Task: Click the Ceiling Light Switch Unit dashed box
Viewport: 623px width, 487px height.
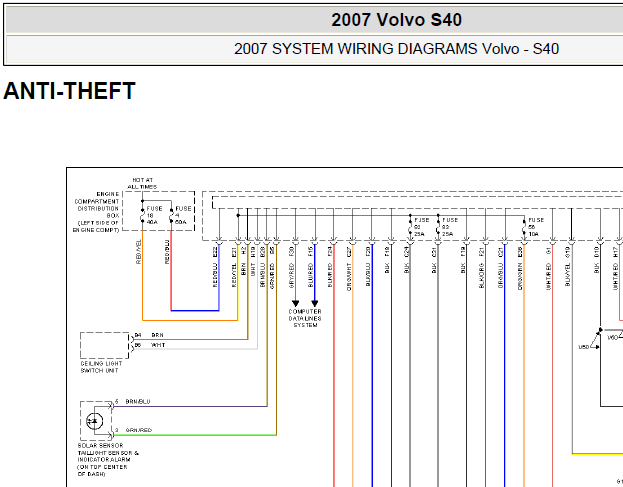Action: coord(104,346)
